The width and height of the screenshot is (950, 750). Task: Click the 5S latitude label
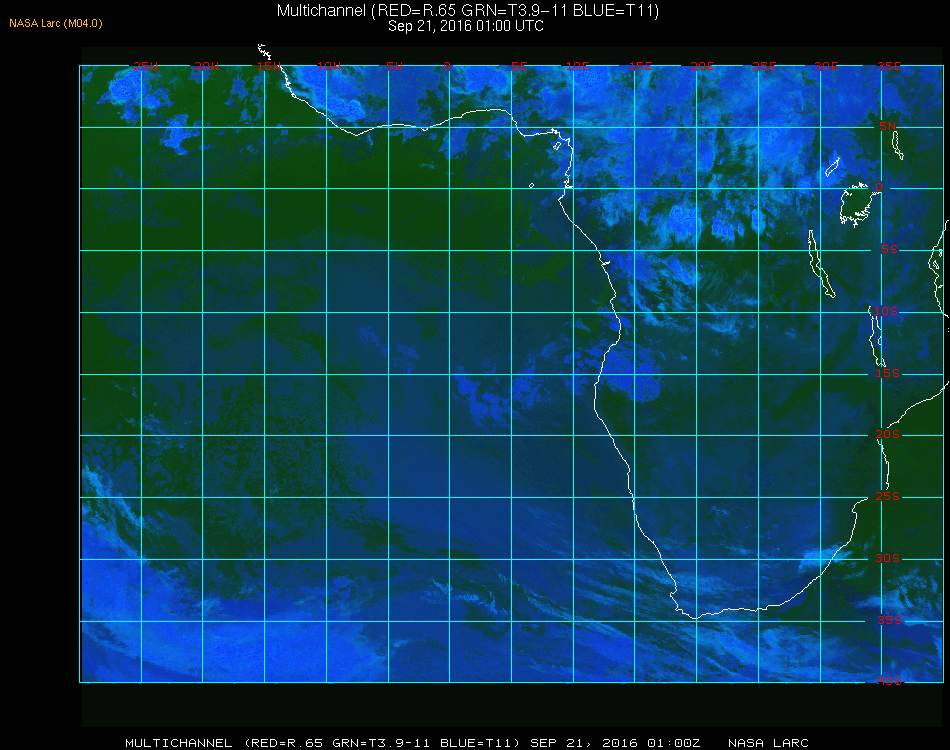pyautogui.click(x=889, y=250)
